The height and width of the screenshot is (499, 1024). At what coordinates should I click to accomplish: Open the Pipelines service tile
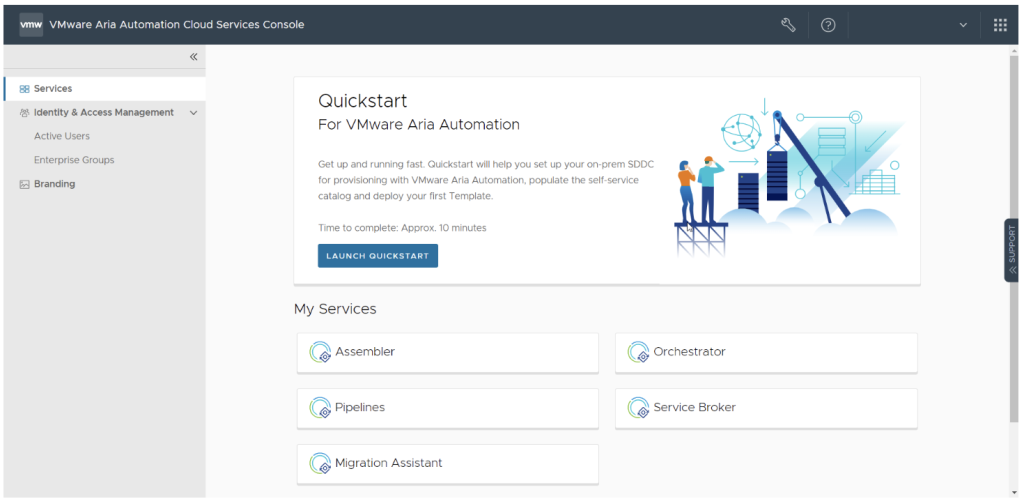[447, 408]
